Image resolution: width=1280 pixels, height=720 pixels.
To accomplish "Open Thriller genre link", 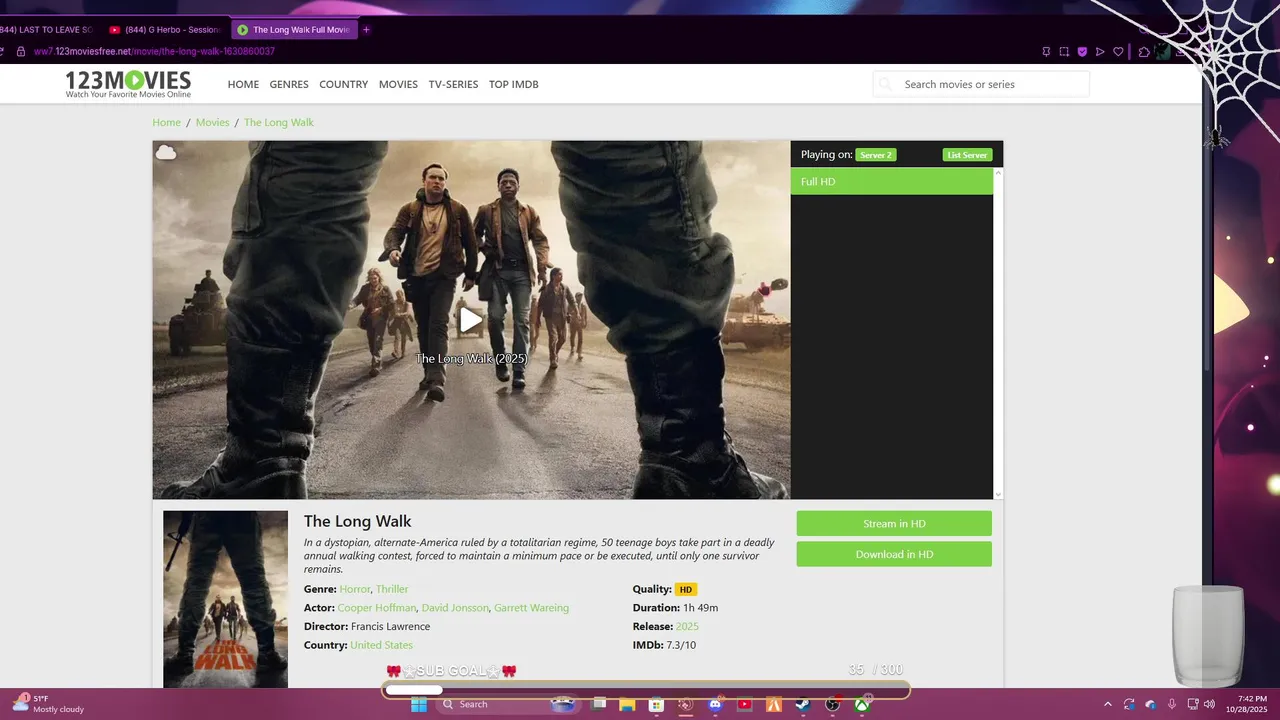I will 392,589.
